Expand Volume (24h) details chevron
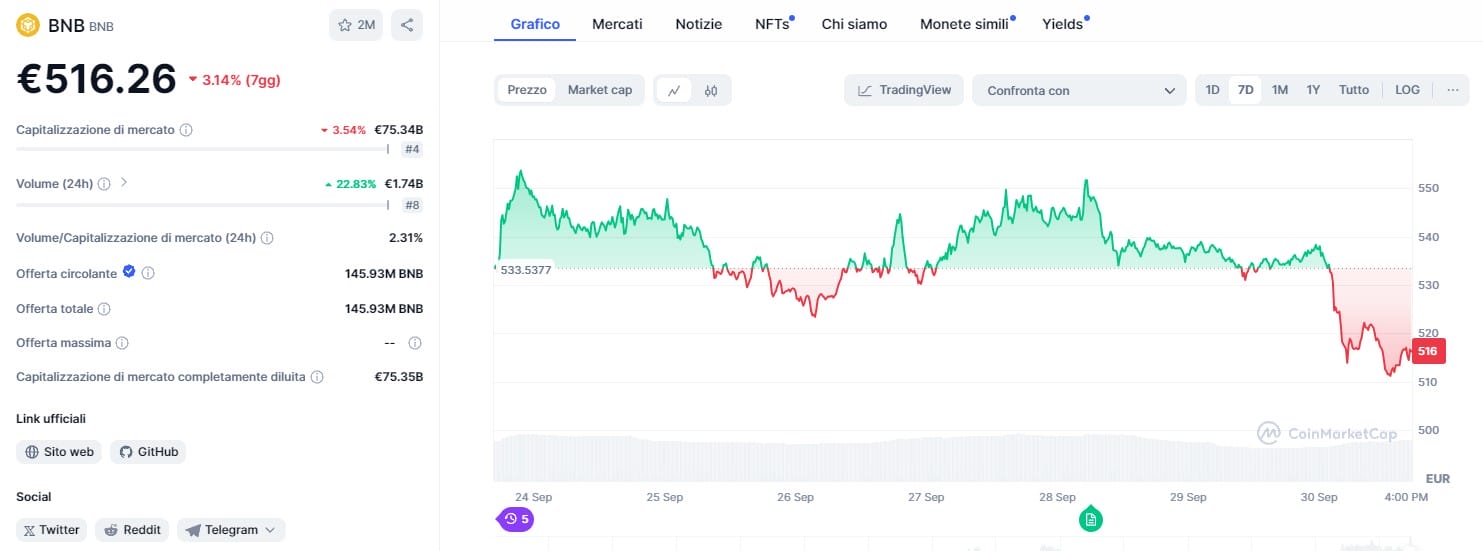Screen dimensions: 1483x551 click(124, 183)
